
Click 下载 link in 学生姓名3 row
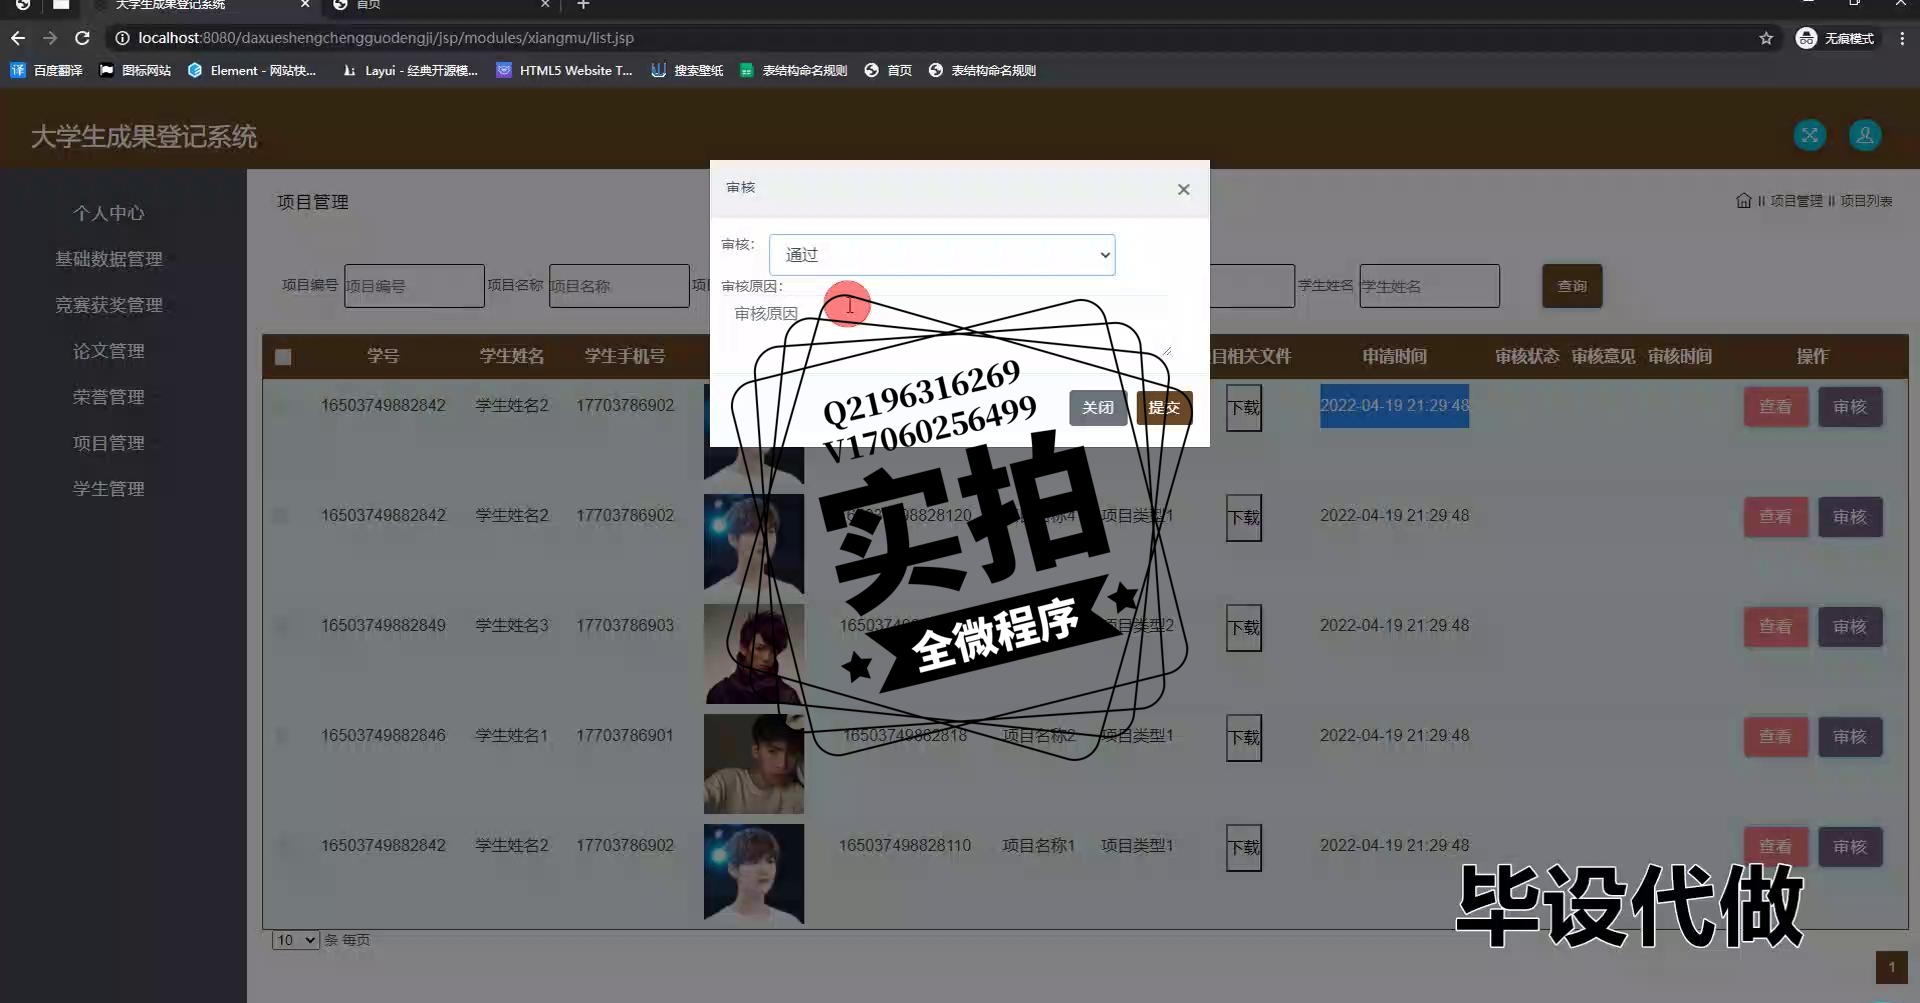(x=1244, y=628)
